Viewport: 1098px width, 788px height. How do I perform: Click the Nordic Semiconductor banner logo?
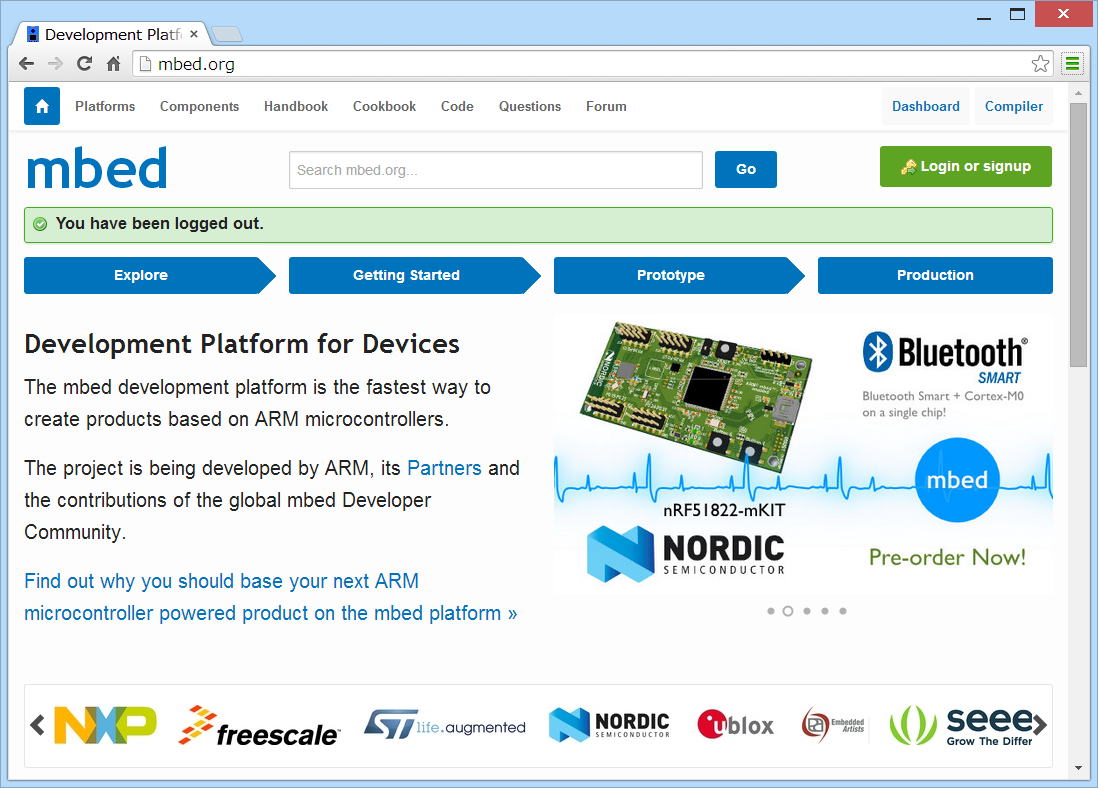click(x=686, y=554)
